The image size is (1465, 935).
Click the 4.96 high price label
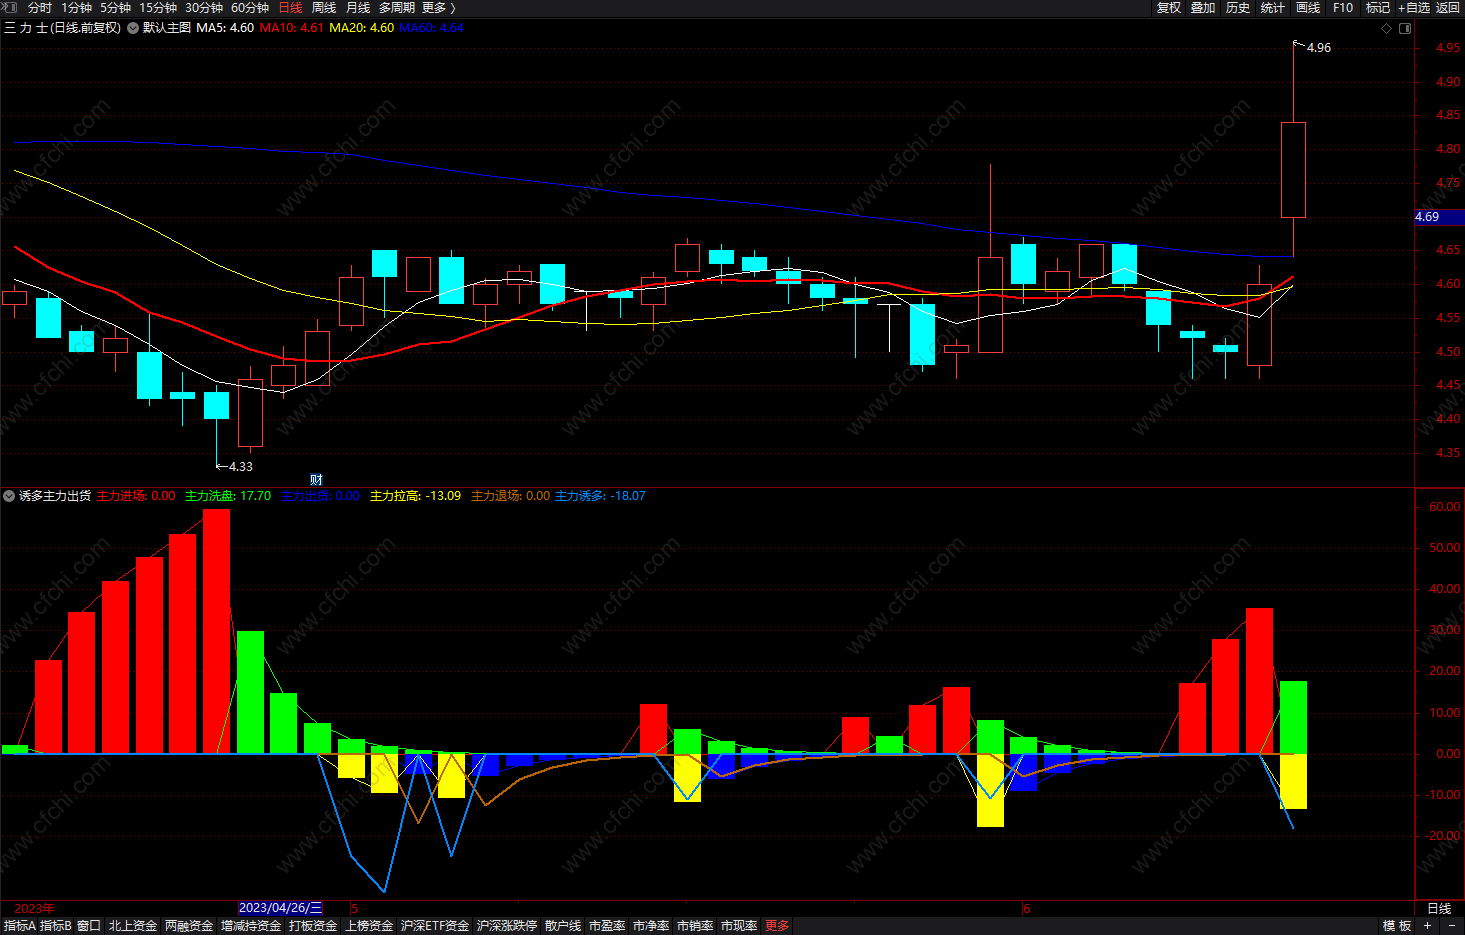[x=1319, y=48]
